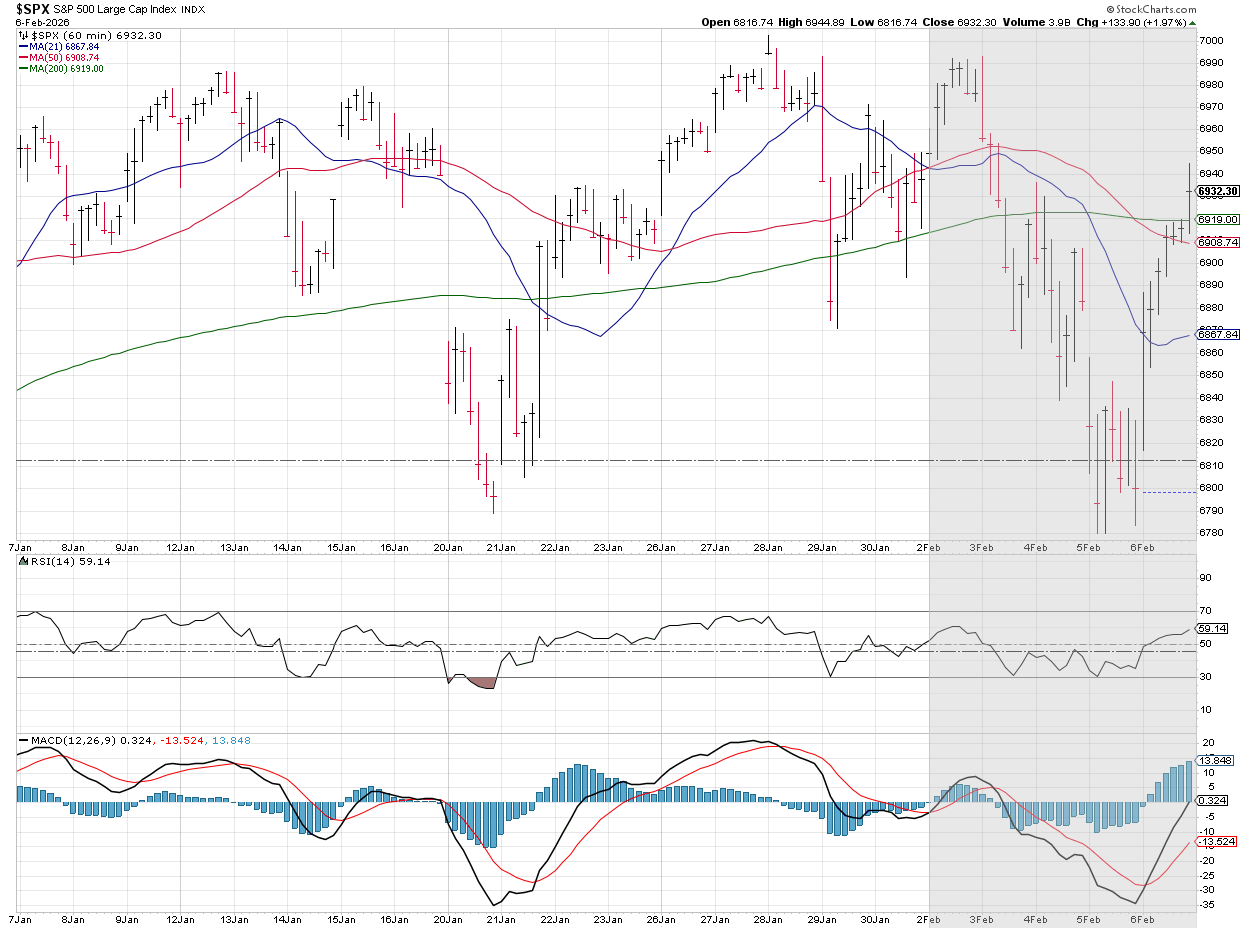Click the red -13.524 MACD signal tag
1240x928 pixels.
coord(1217,841)
